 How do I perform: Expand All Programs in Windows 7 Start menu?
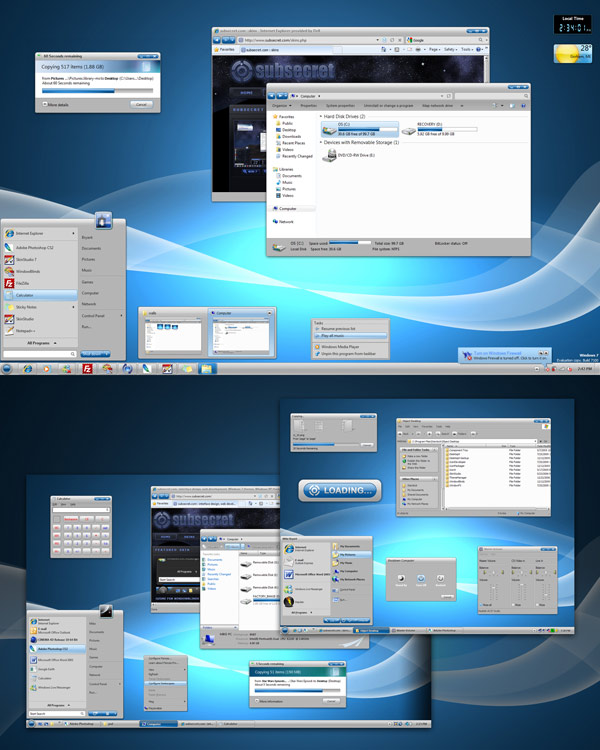pos(41,343)
